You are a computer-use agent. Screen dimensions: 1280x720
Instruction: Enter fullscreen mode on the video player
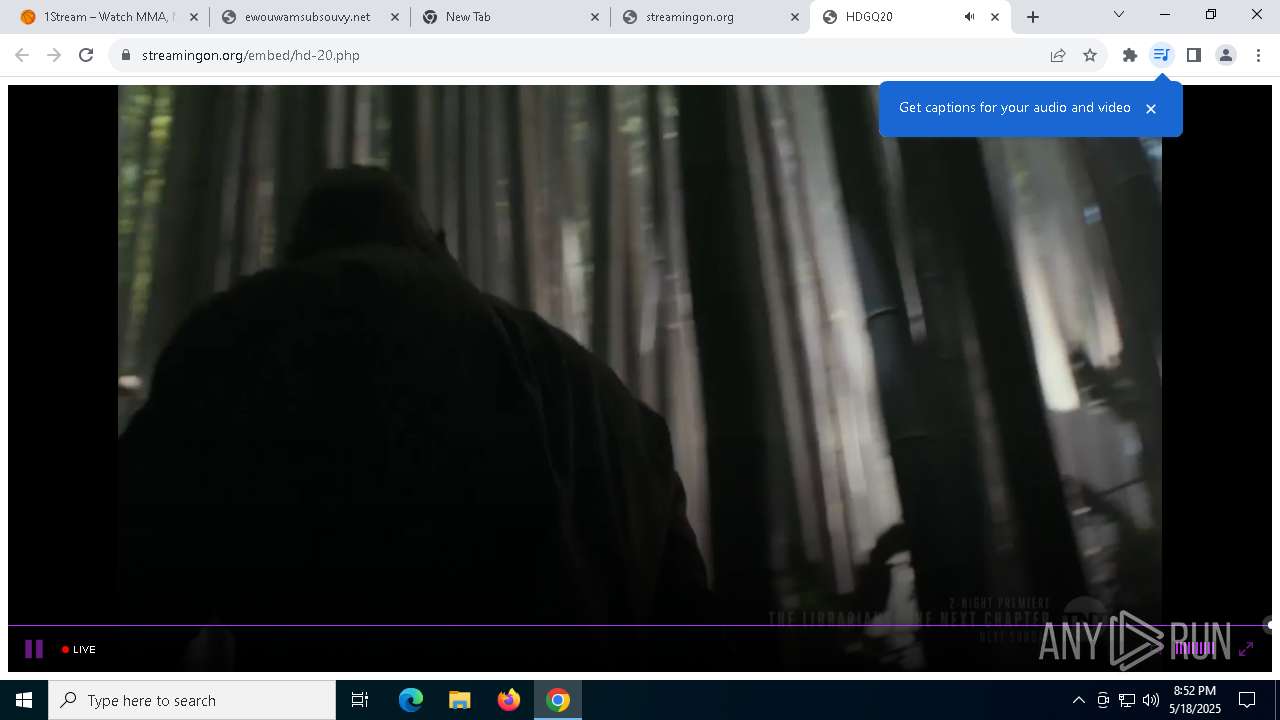point(1246,649)
